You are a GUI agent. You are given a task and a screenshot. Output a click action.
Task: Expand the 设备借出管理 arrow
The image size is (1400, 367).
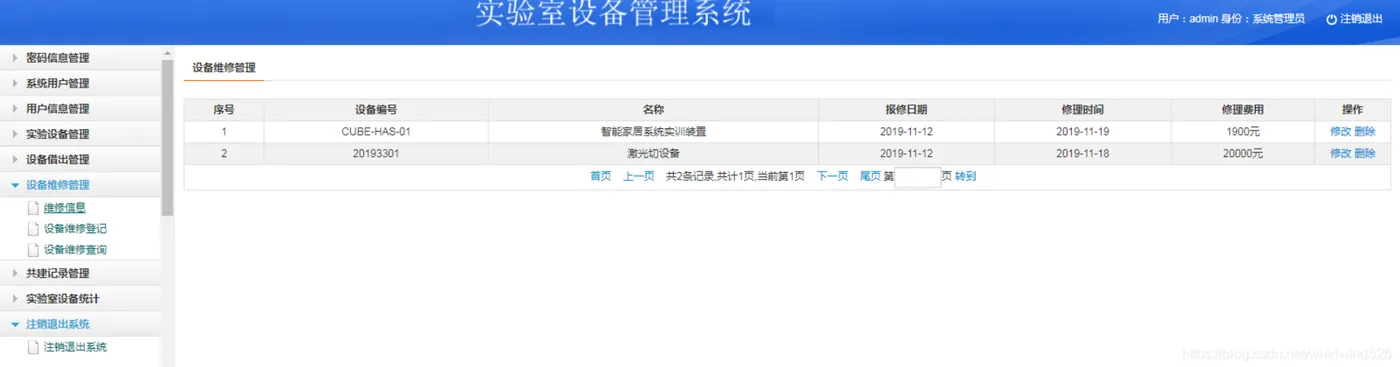click(15, 160)
